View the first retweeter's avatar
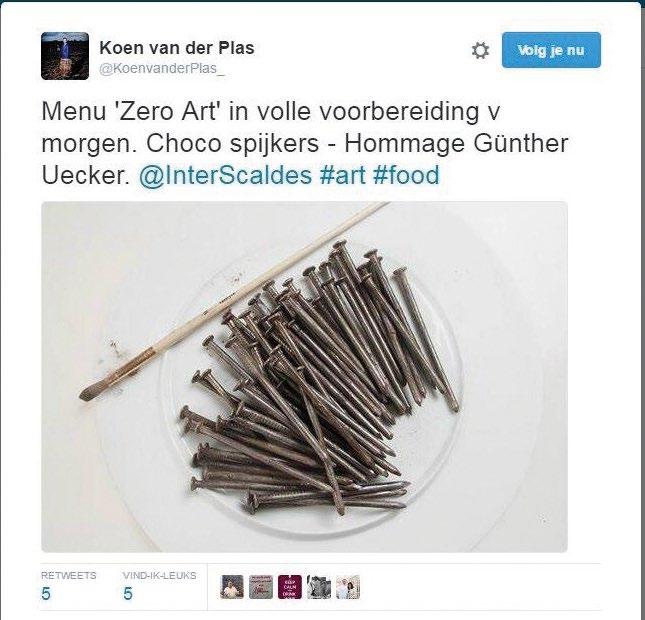The width and height of the screenshot is (645, 620). click(x=232, y=587)
